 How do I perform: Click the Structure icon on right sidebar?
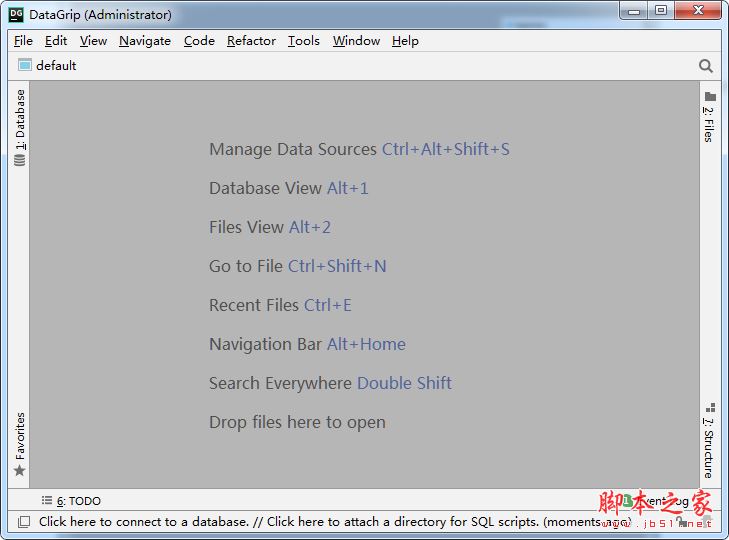pyautogui.click(x=710, y=408)
